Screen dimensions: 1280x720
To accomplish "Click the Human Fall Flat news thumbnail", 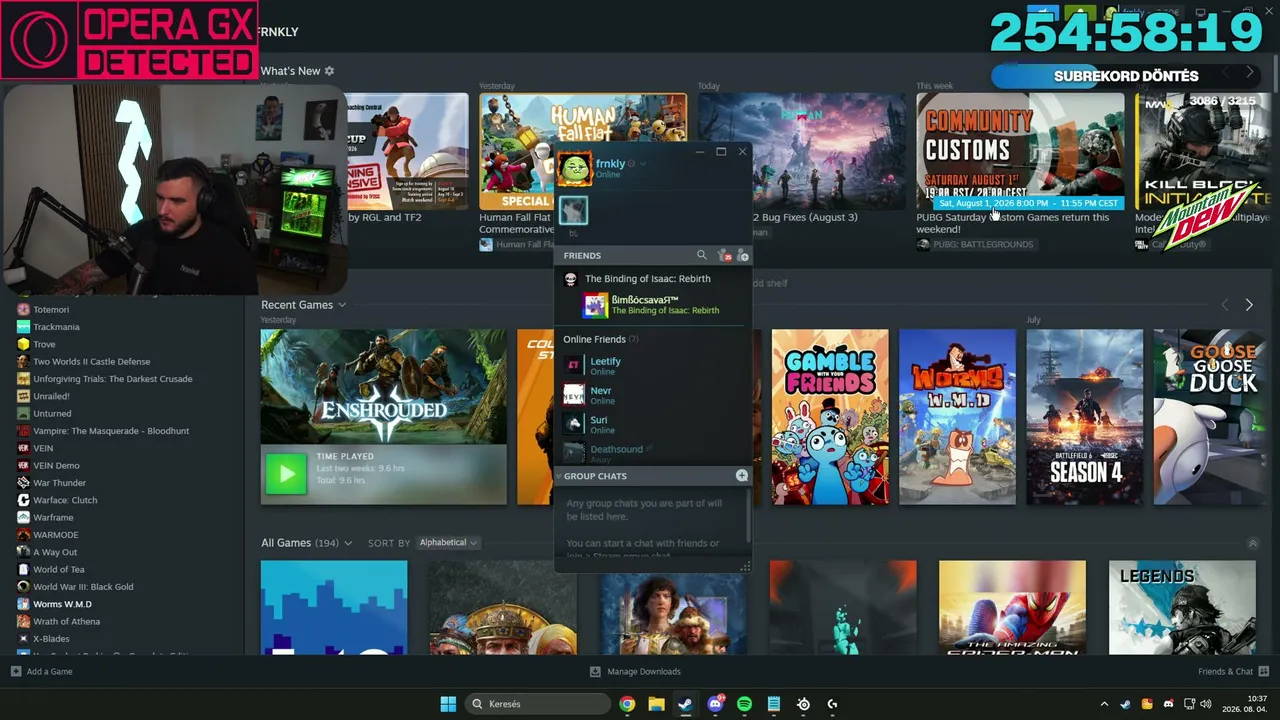I will [583, 151].
